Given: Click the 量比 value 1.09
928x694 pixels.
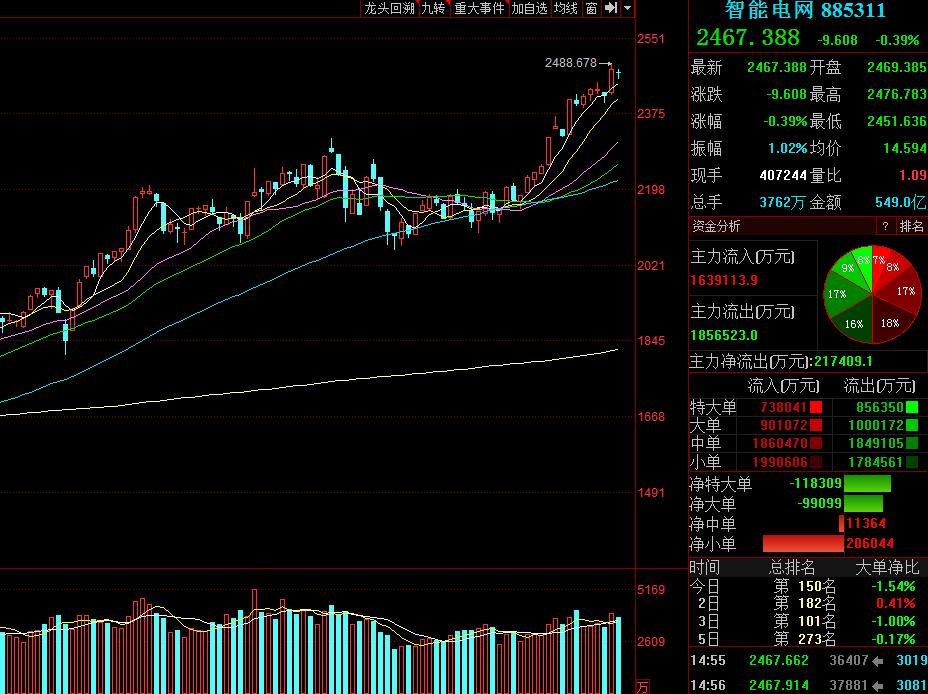Looking at the screenshot, I should coord(914,175).
